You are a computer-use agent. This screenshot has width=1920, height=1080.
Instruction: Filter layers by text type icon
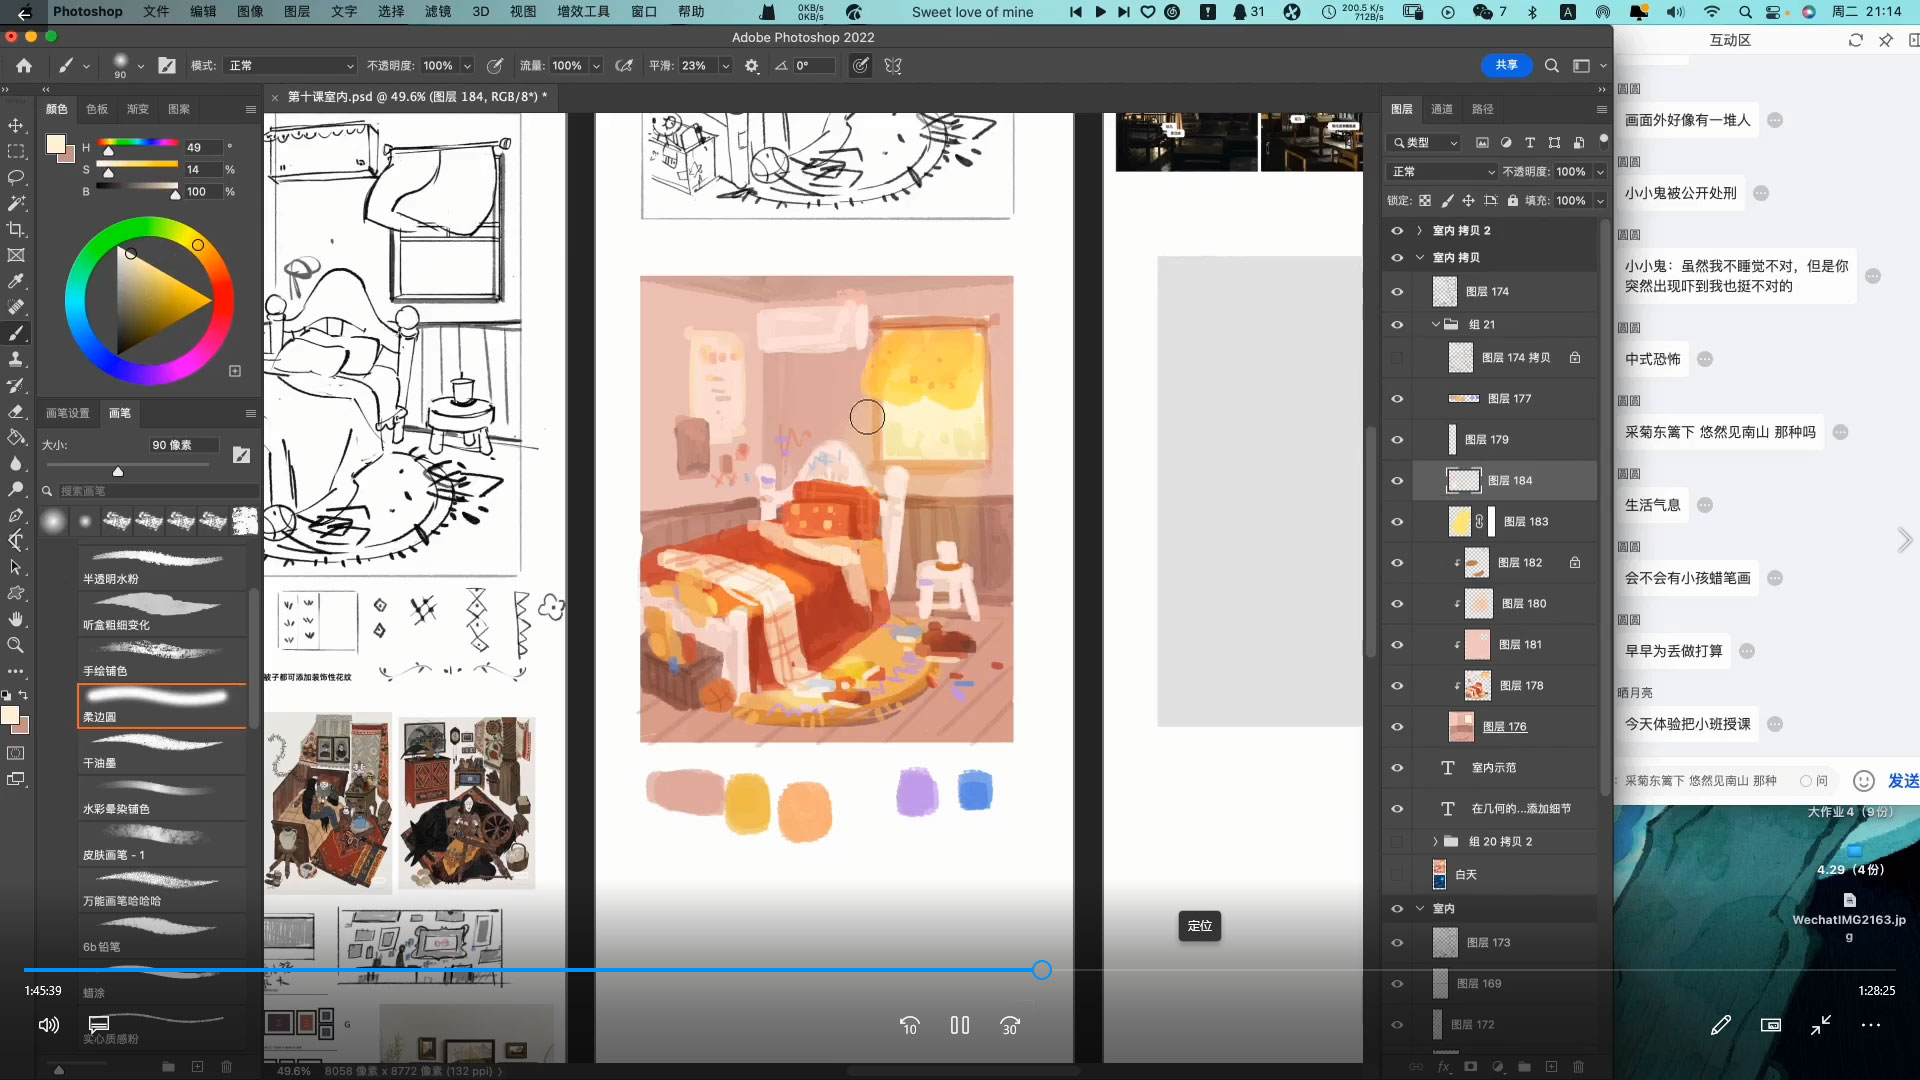[1530, 142]
